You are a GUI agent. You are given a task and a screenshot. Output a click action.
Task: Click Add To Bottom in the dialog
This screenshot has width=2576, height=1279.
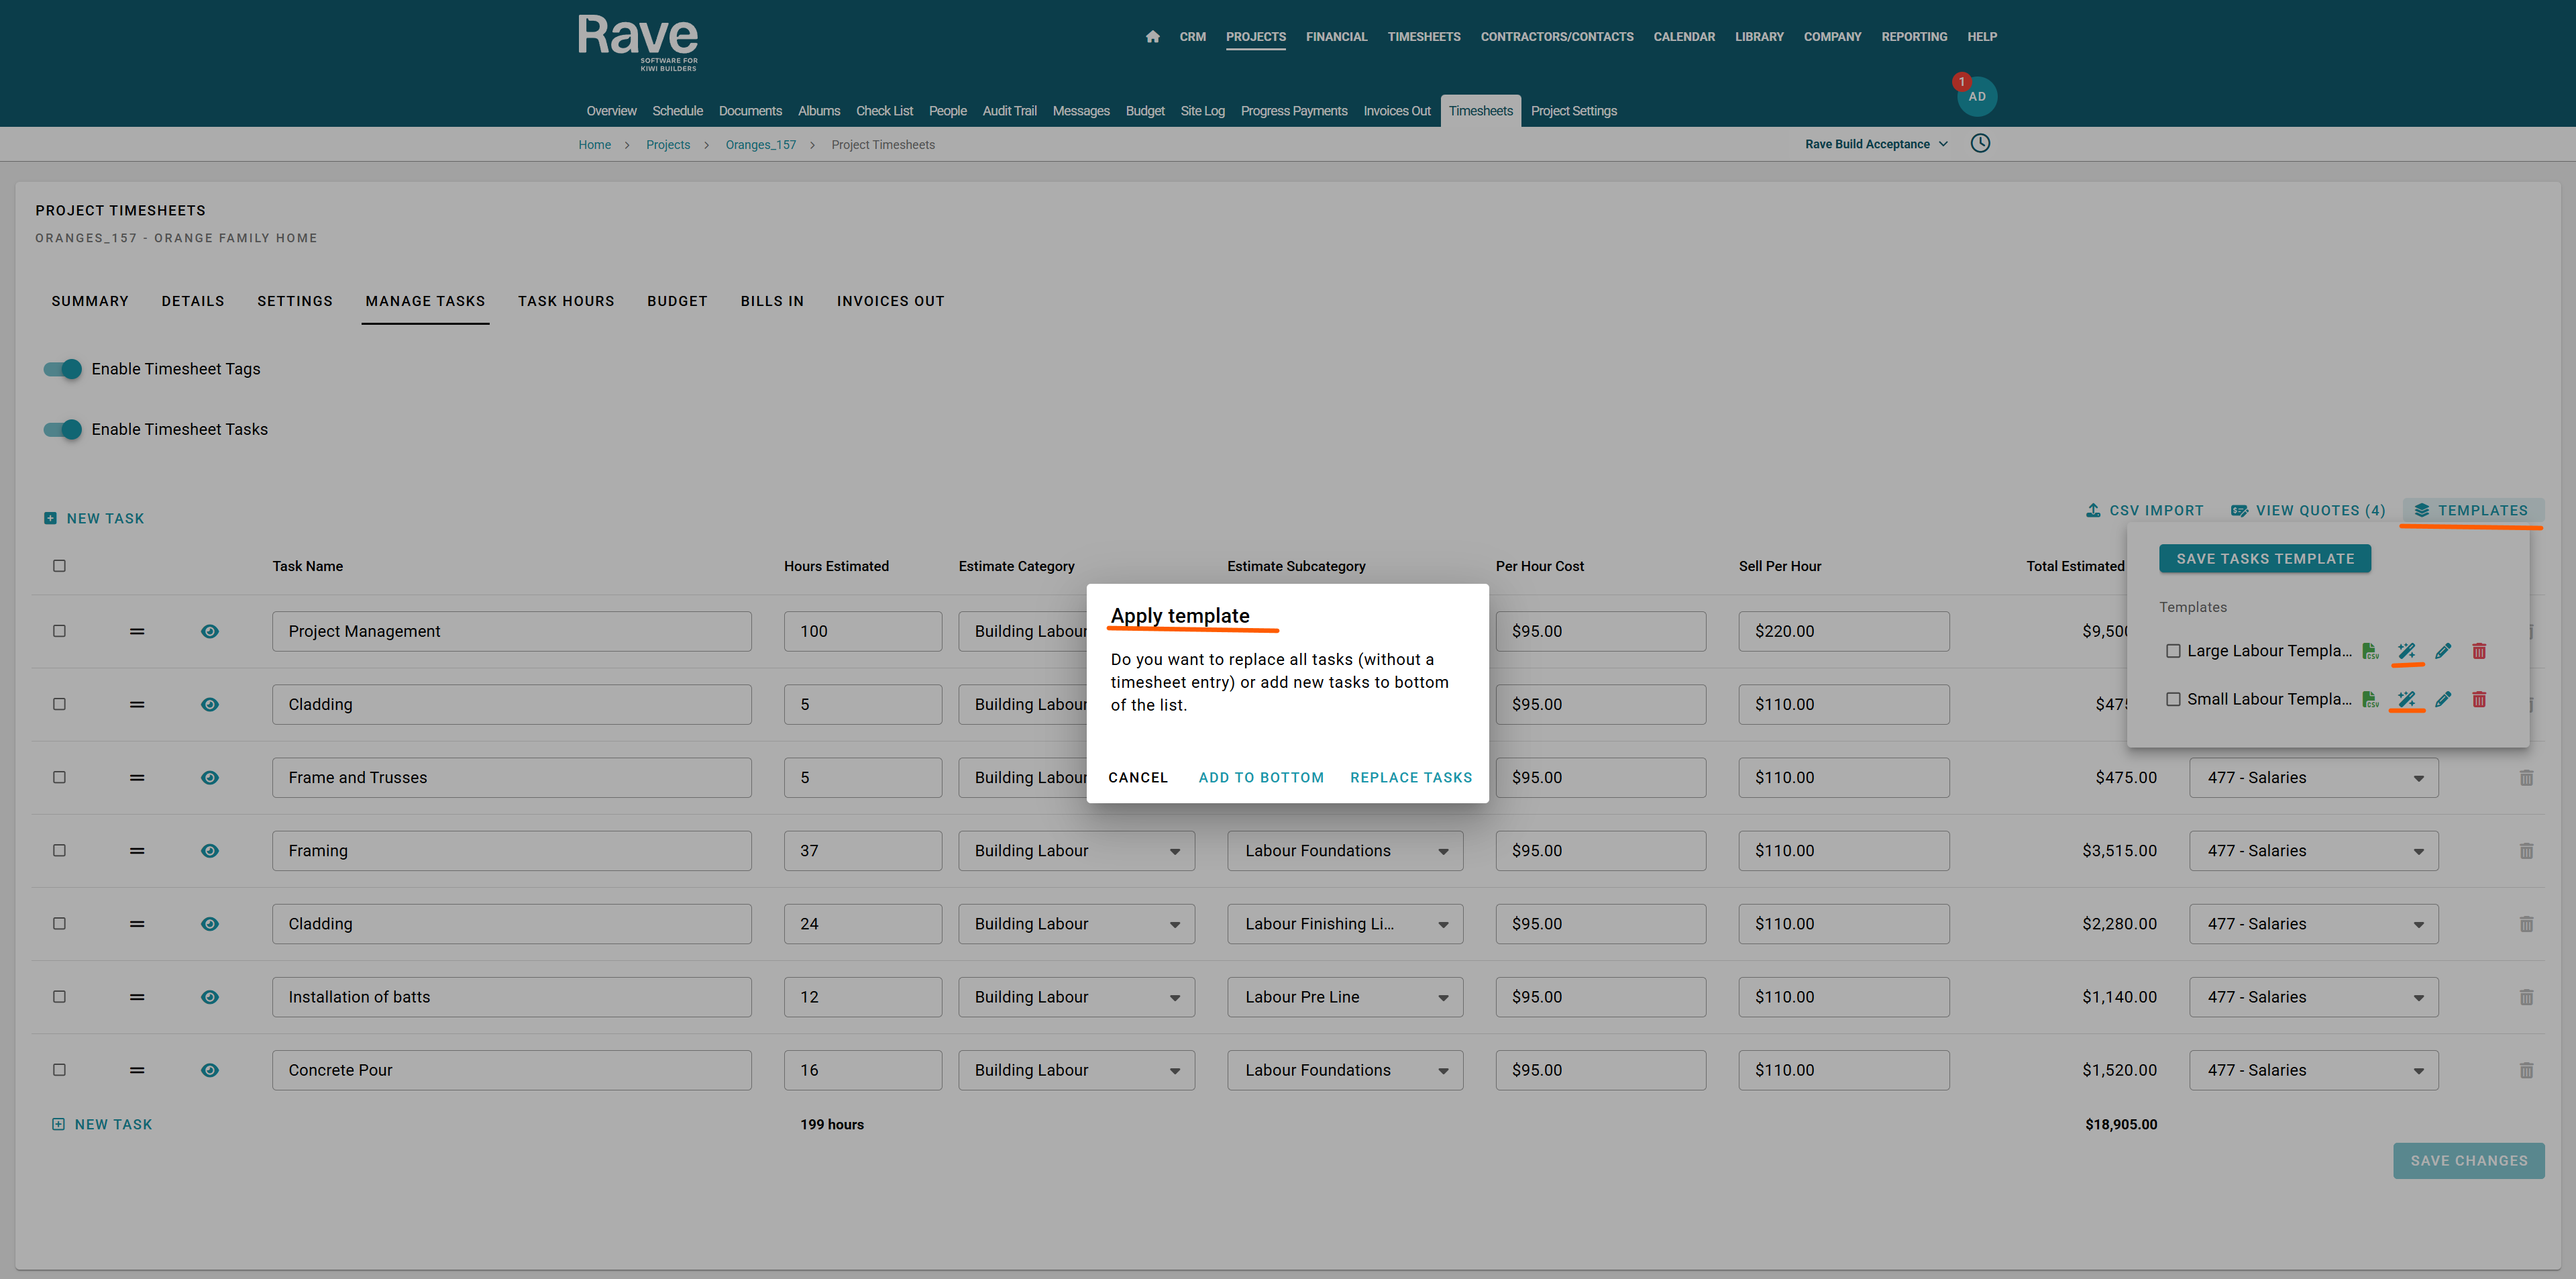click(x=1261, y=777)
